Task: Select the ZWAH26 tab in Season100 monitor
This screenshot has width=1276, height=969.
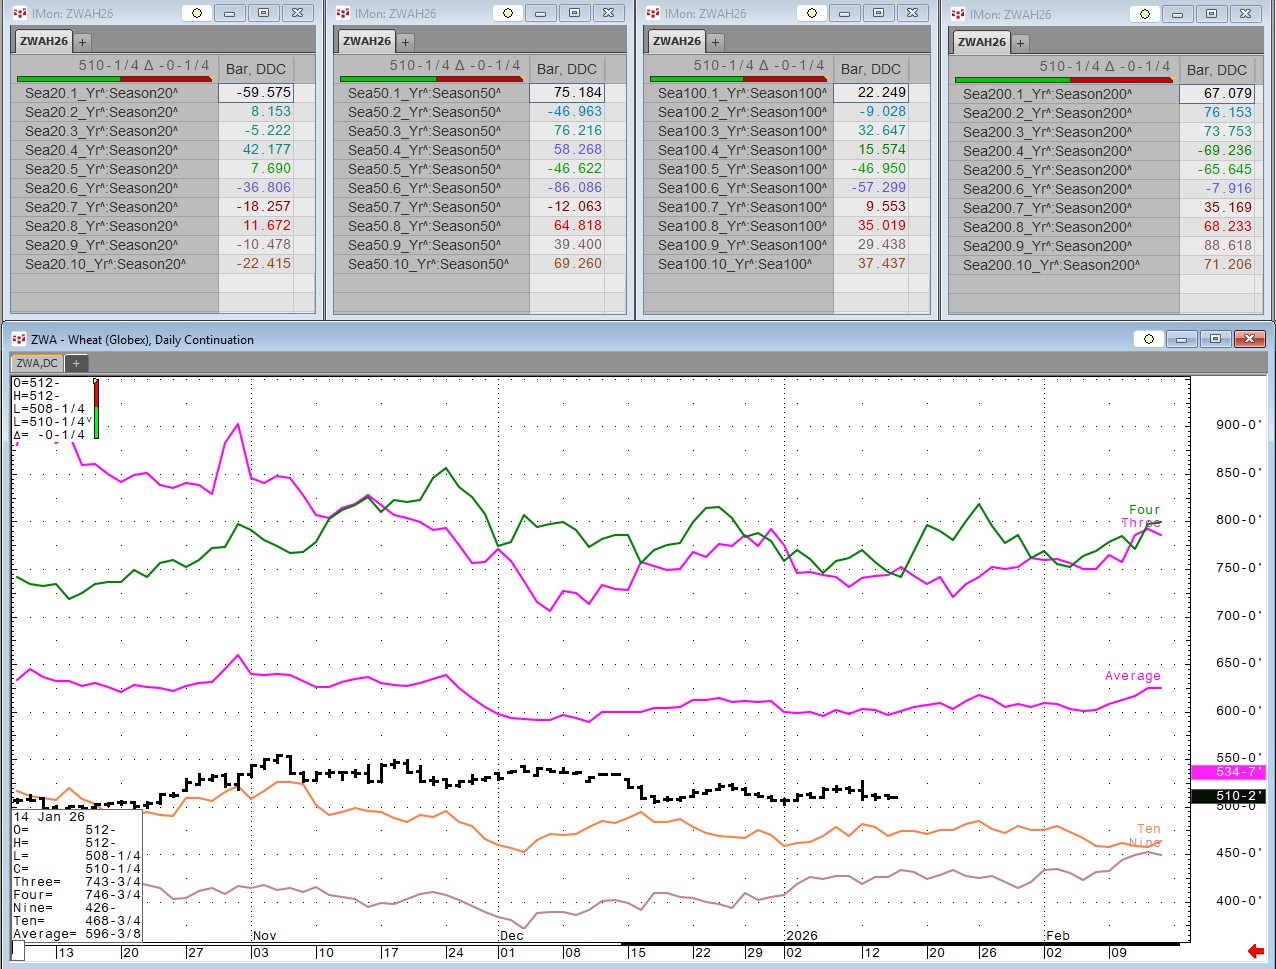Action: pyautogui.click(x=677, y=42)
